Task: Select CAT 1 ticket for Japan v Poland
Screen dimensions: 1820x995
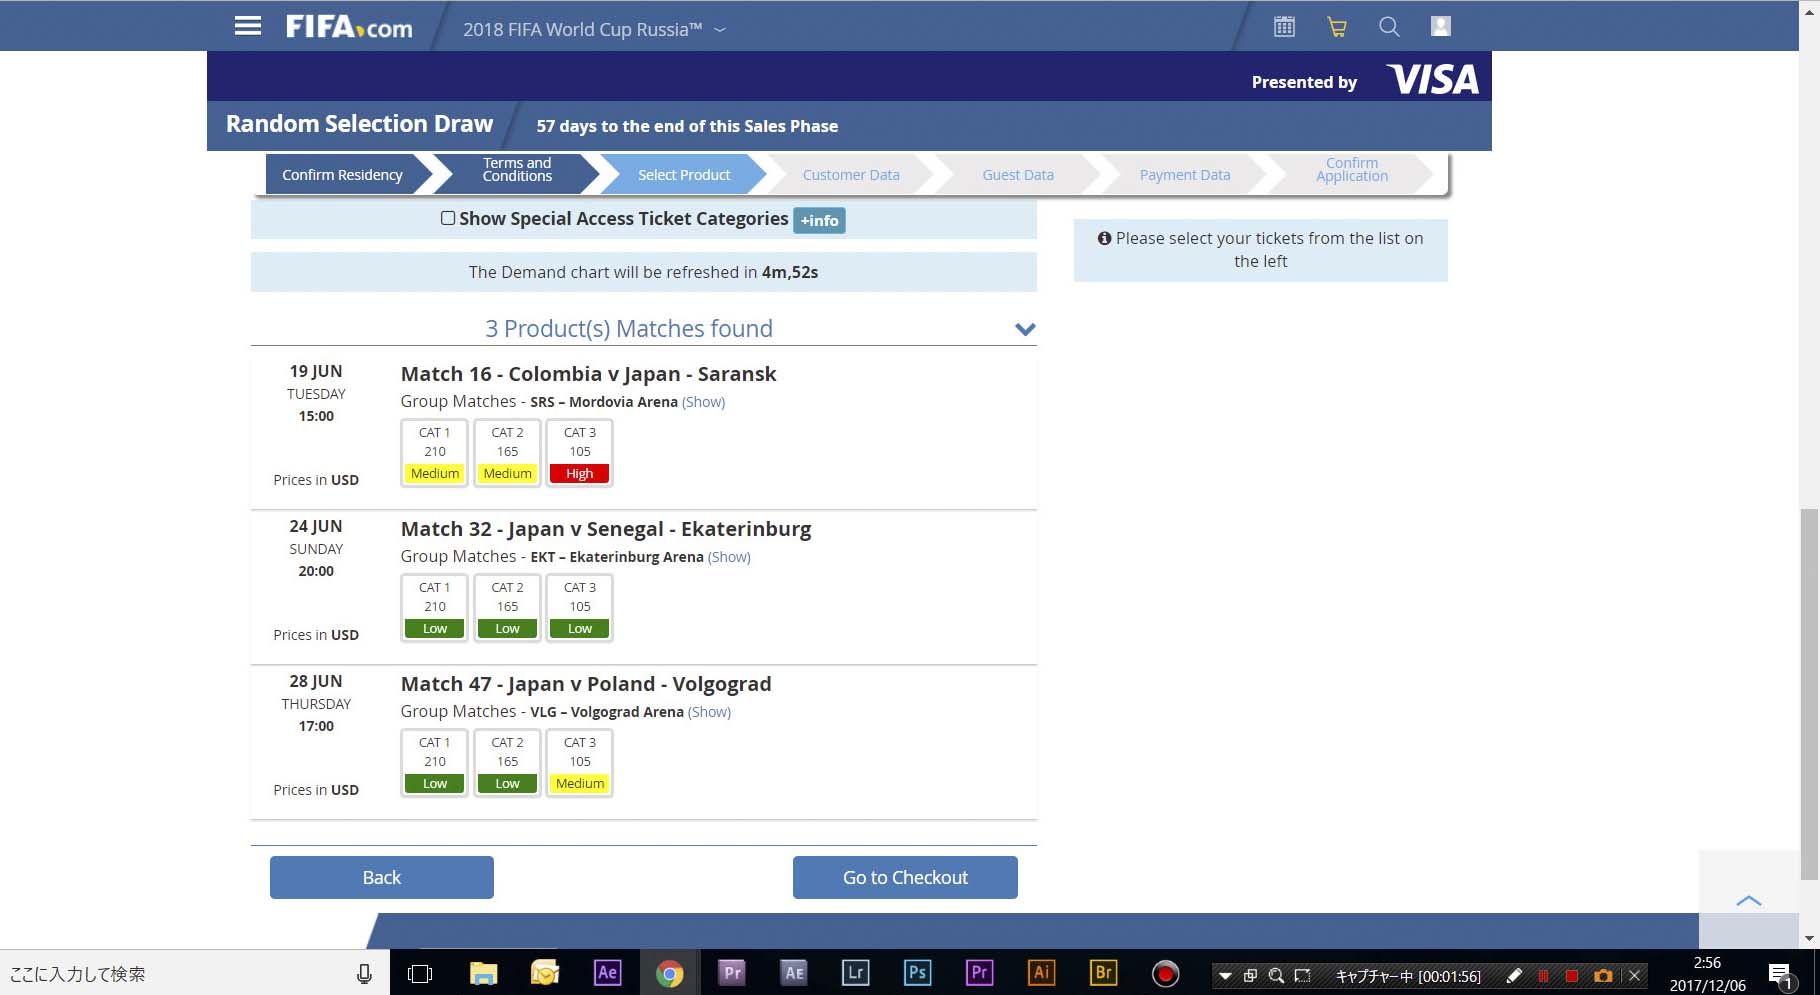Action: (x=435, y=763)
